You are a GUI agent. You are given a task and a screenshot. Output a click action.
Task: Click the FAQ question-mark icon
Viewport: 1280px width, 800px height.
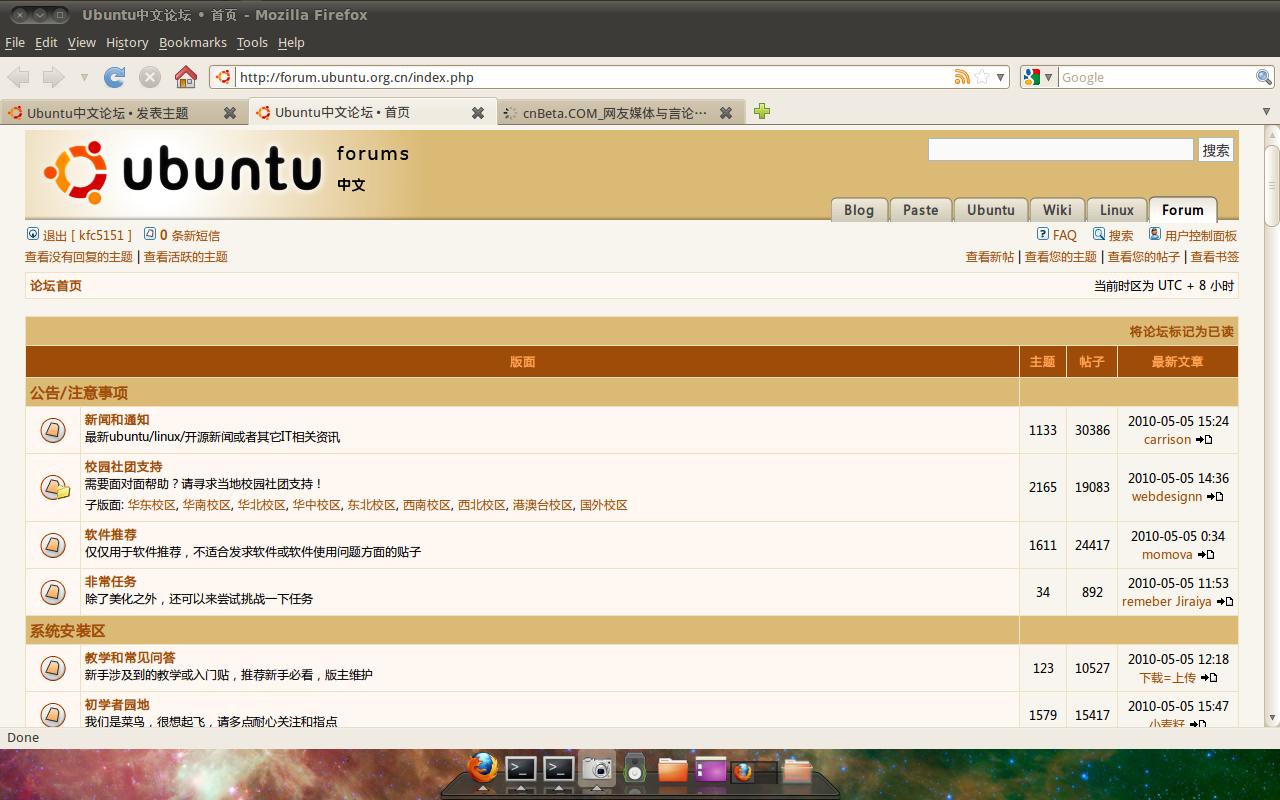(x=1043, y=234)
